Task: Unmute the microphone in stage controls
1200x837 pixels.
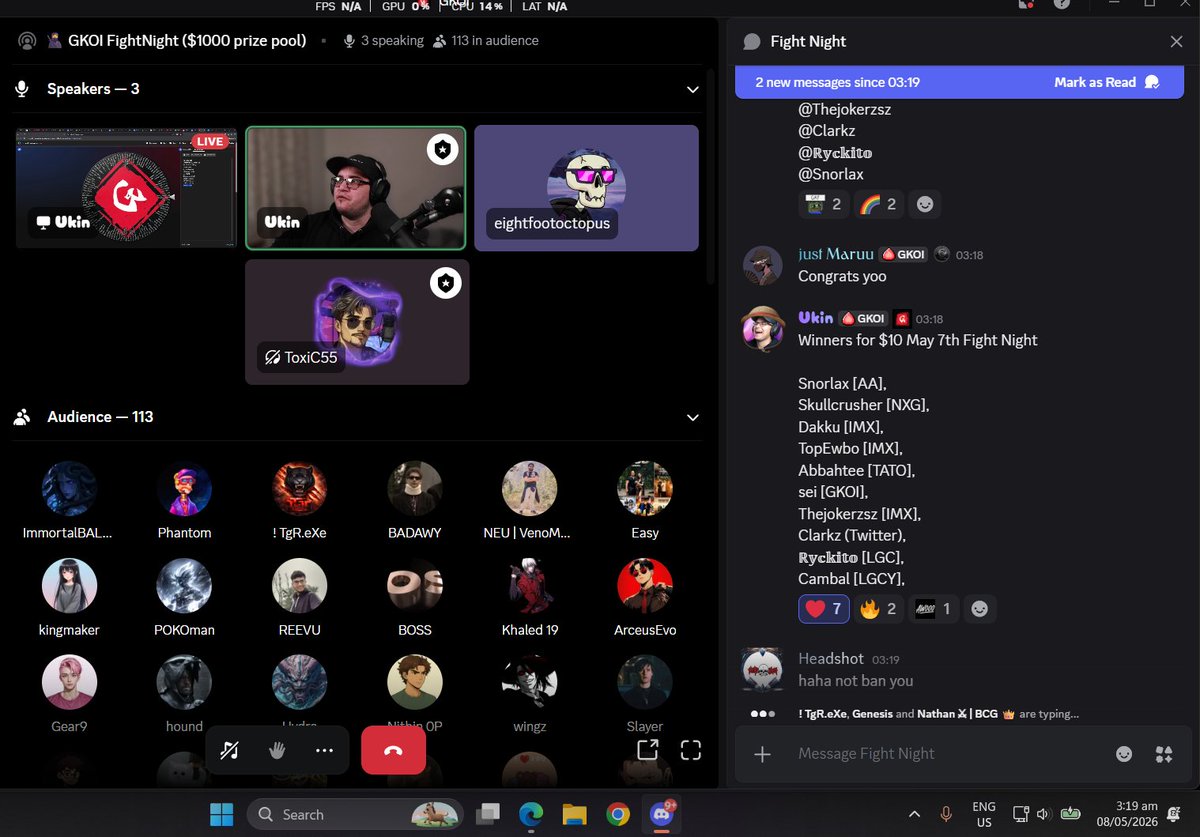Action: click(x=230, y=750)
